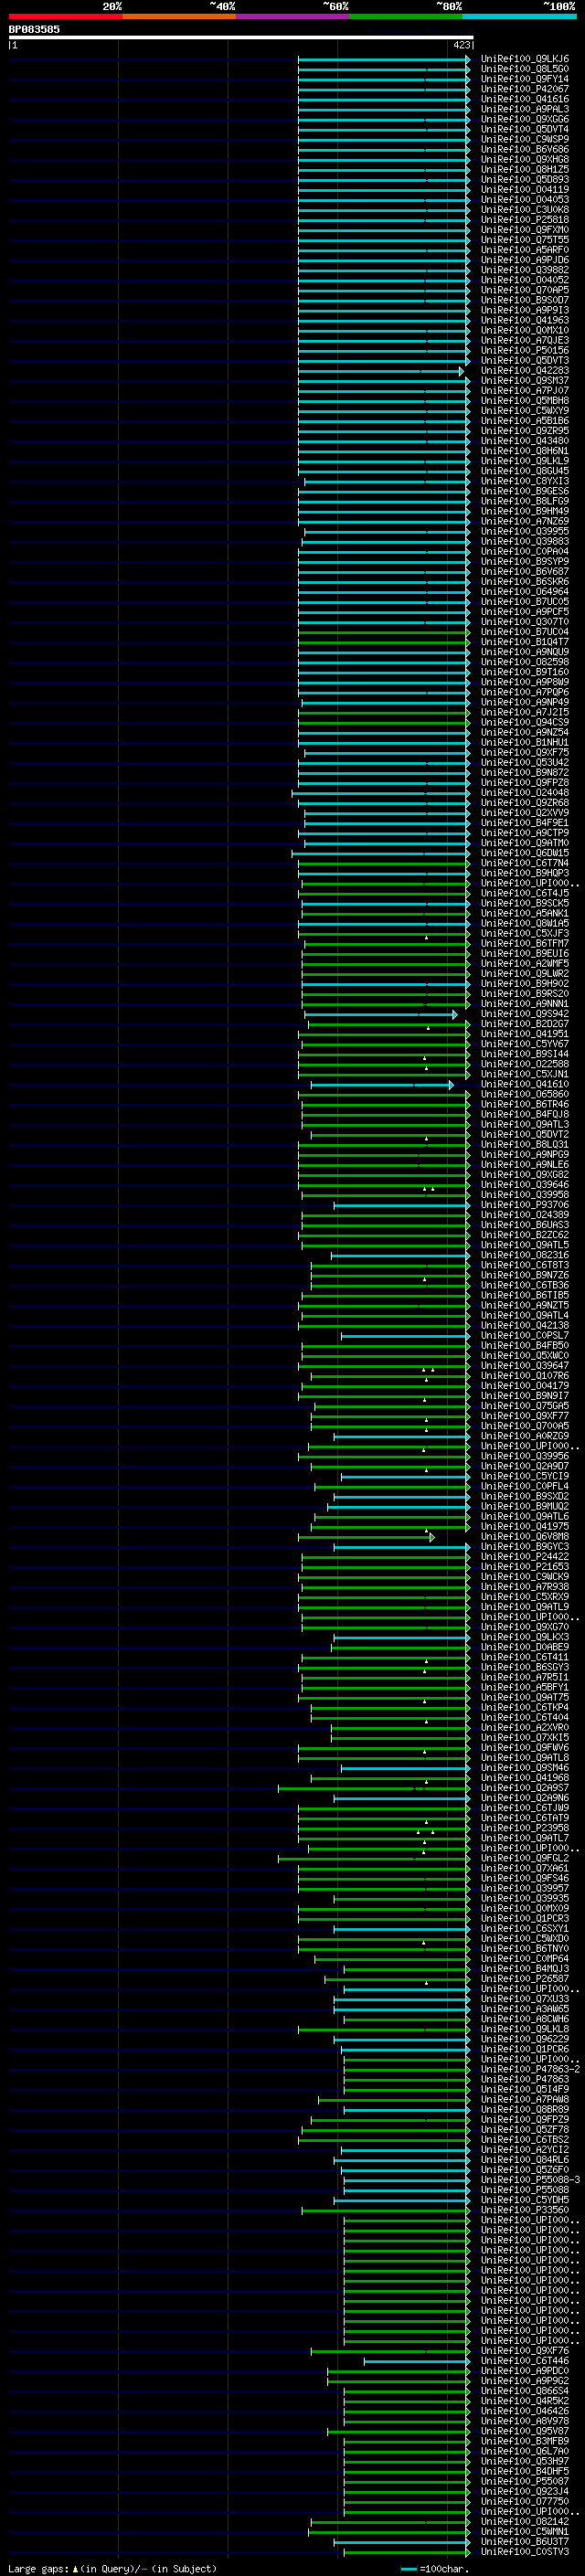Select label UniRef100_O65860
Screen dimensions: 585x2576
click(x=524, y=1094)
